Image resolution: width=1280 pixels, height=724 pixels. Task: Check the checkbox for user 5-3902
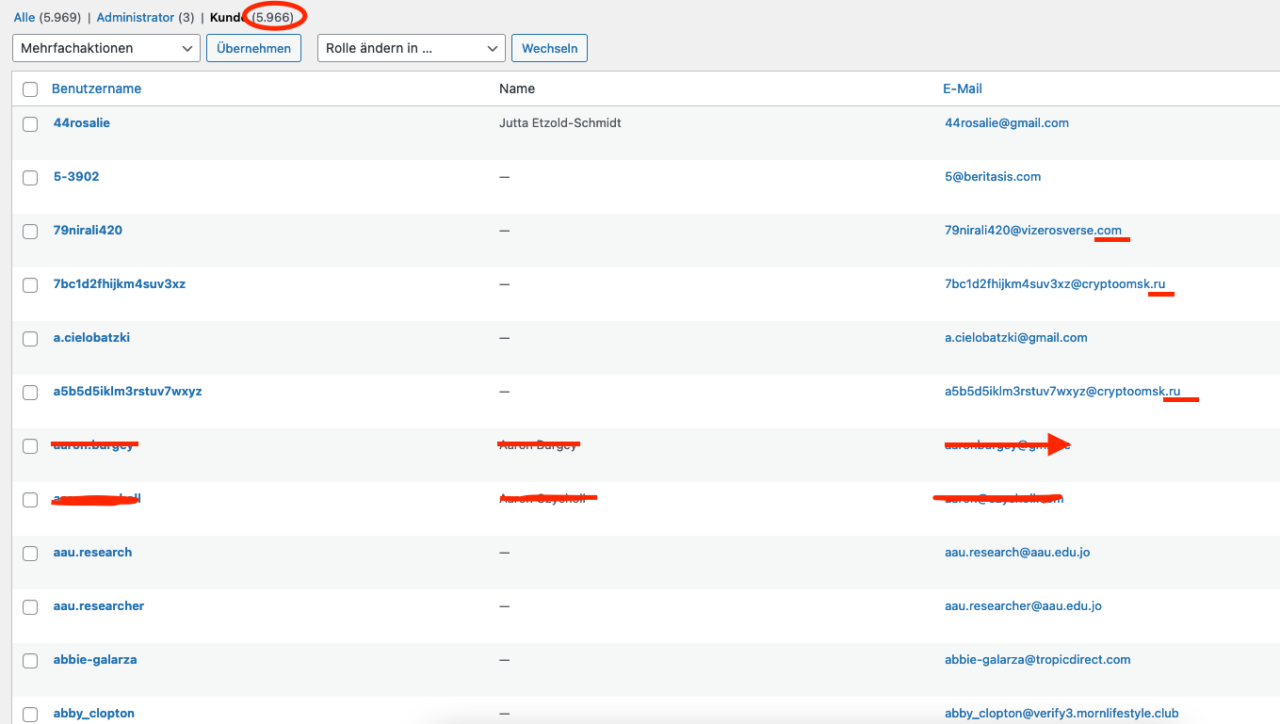pos(29,177)
